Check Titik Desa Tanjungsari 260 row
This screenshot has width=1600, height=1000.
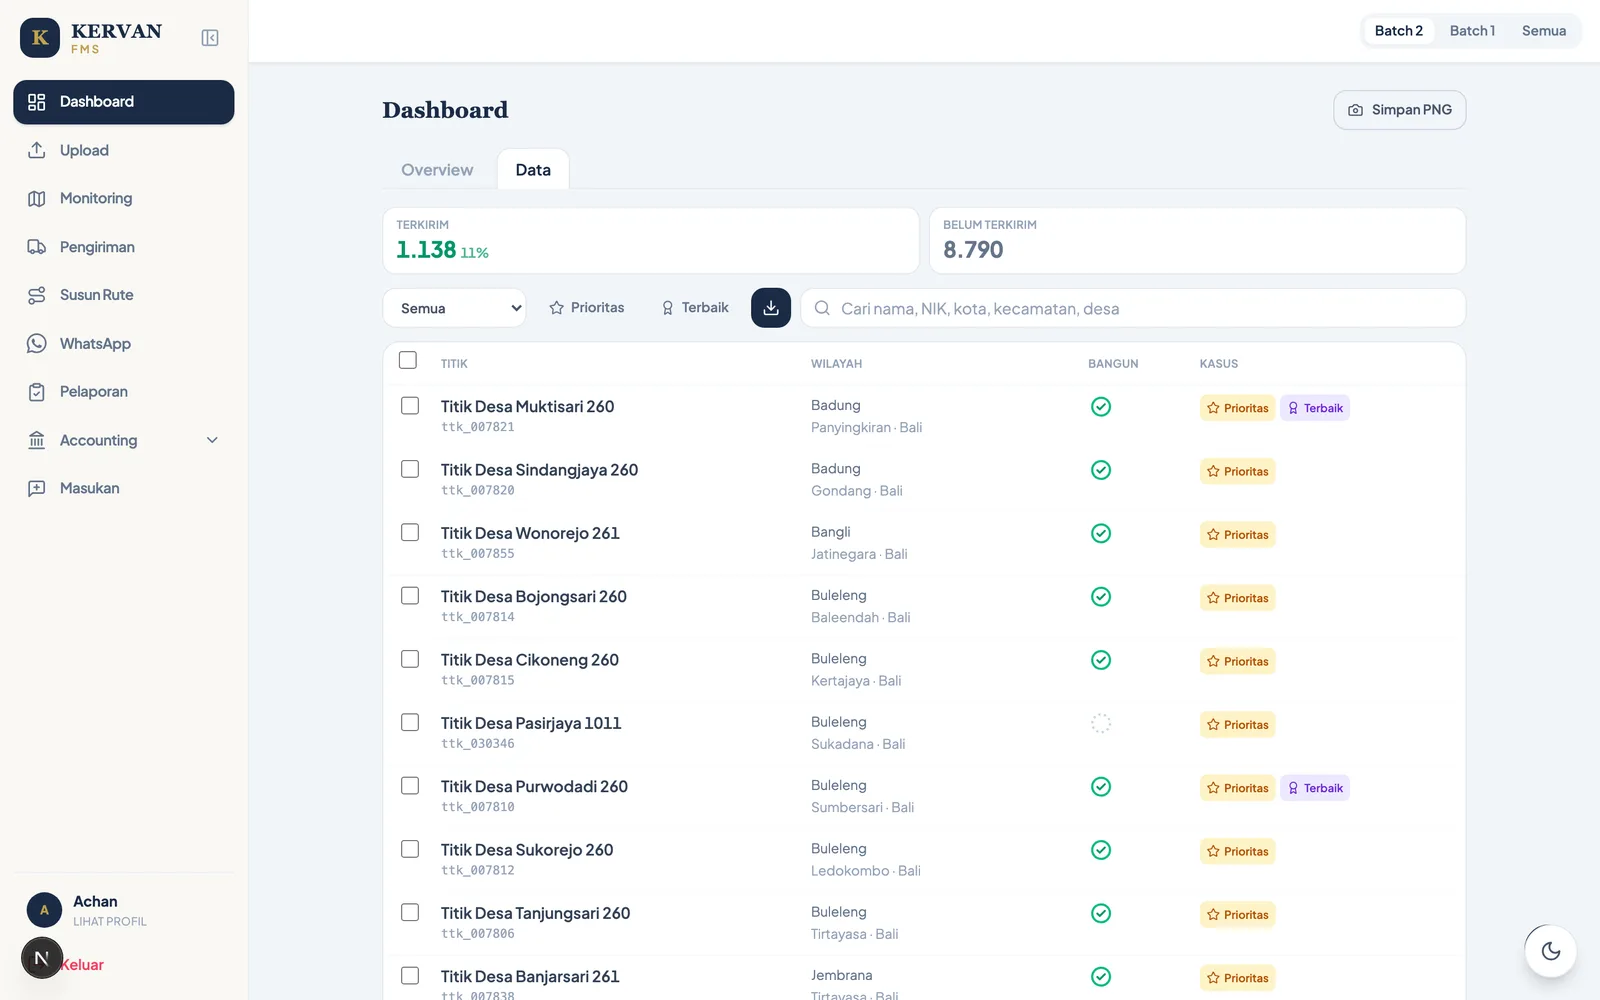pyautogui.click(x=410, y=912)
